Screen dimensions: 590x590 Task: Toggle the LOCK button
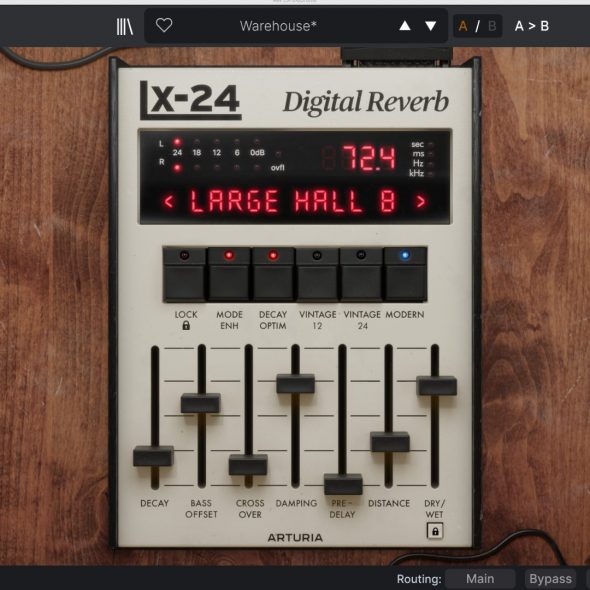184,274
